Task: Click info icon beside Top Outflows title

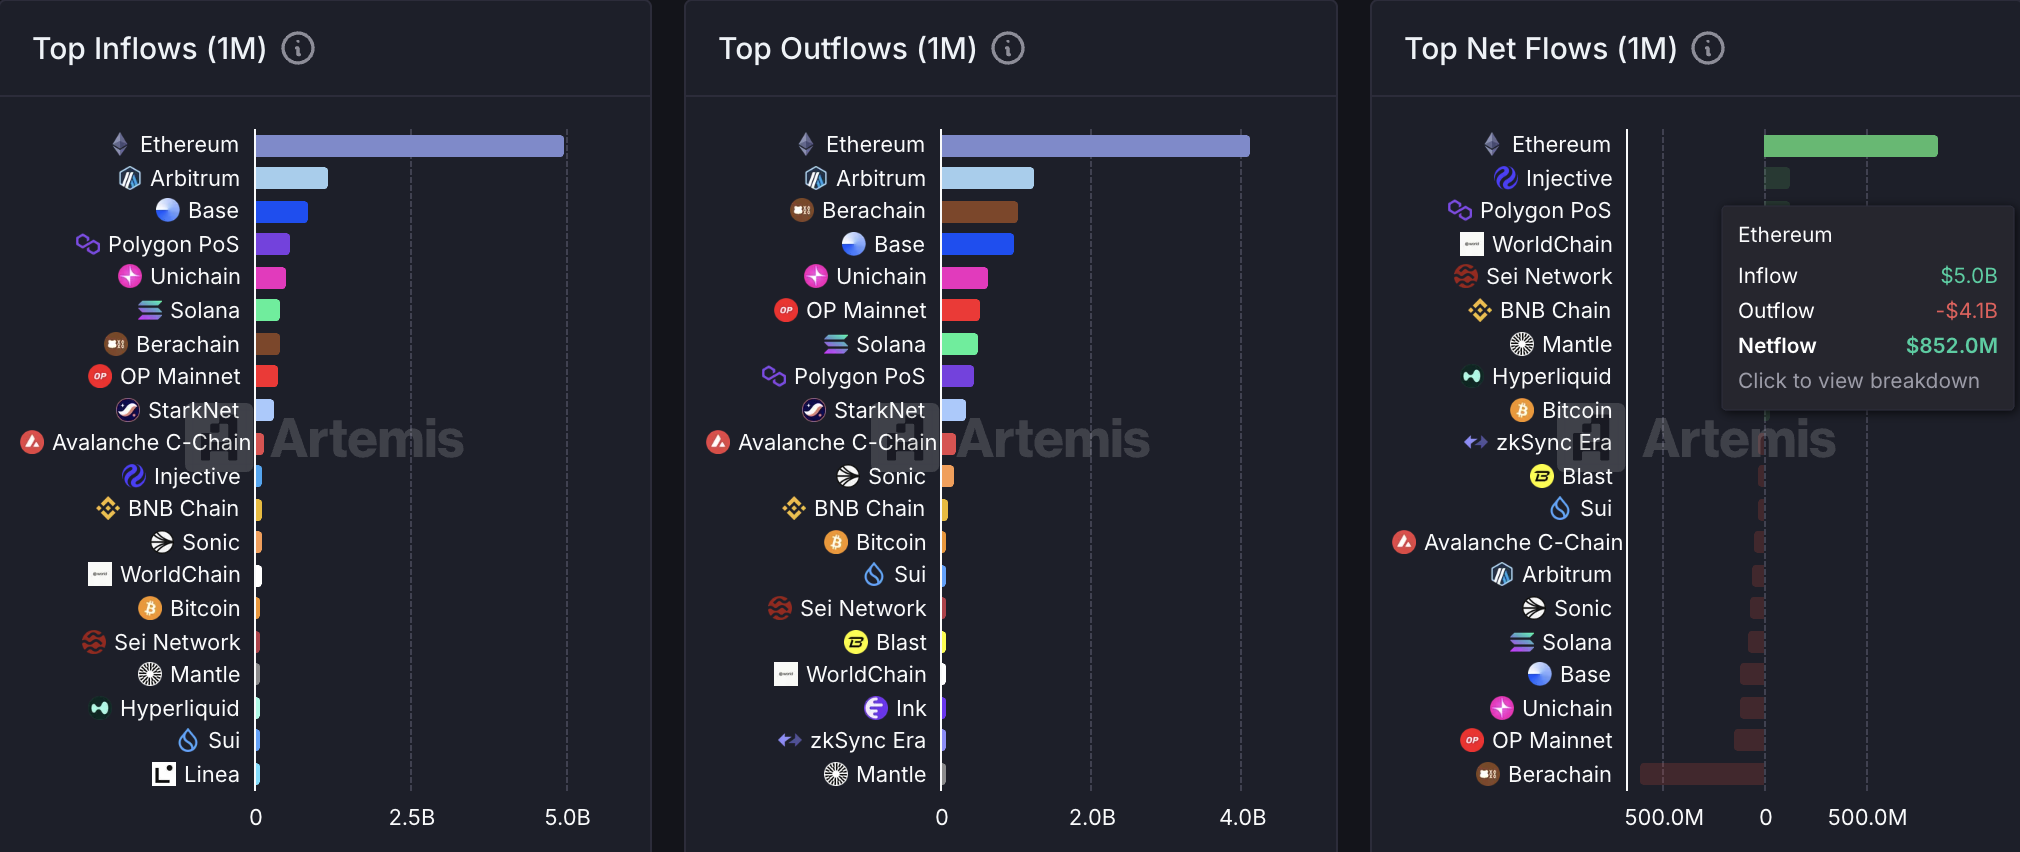Action: pos(1008,48)
